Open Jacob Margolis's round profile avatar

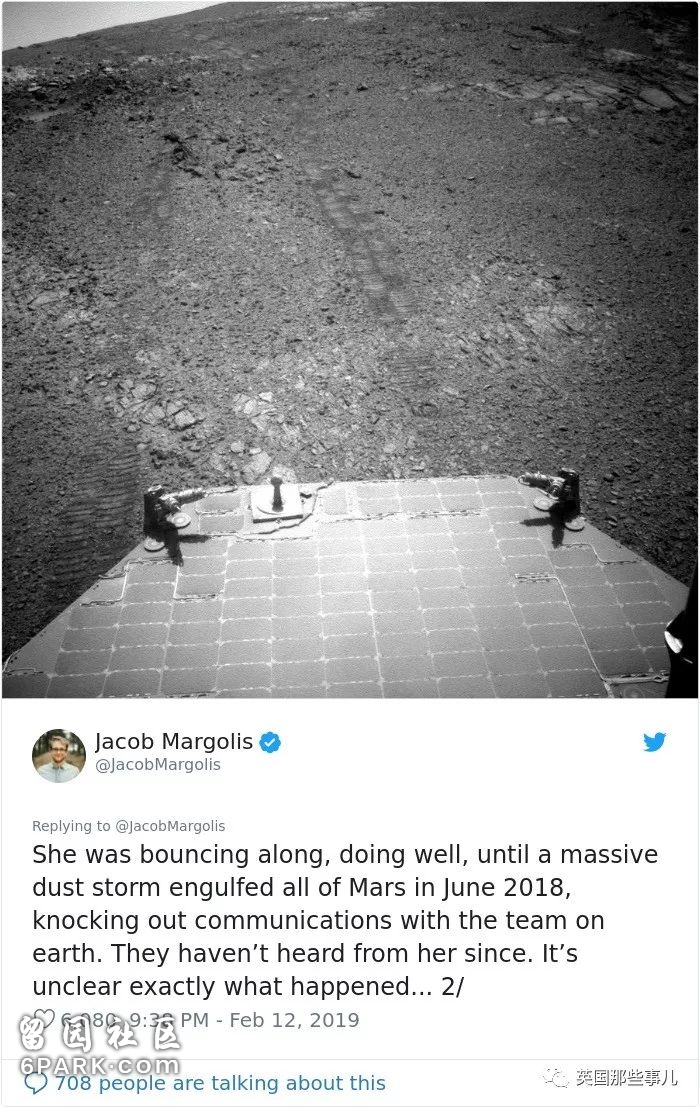(x=59, y=755)
